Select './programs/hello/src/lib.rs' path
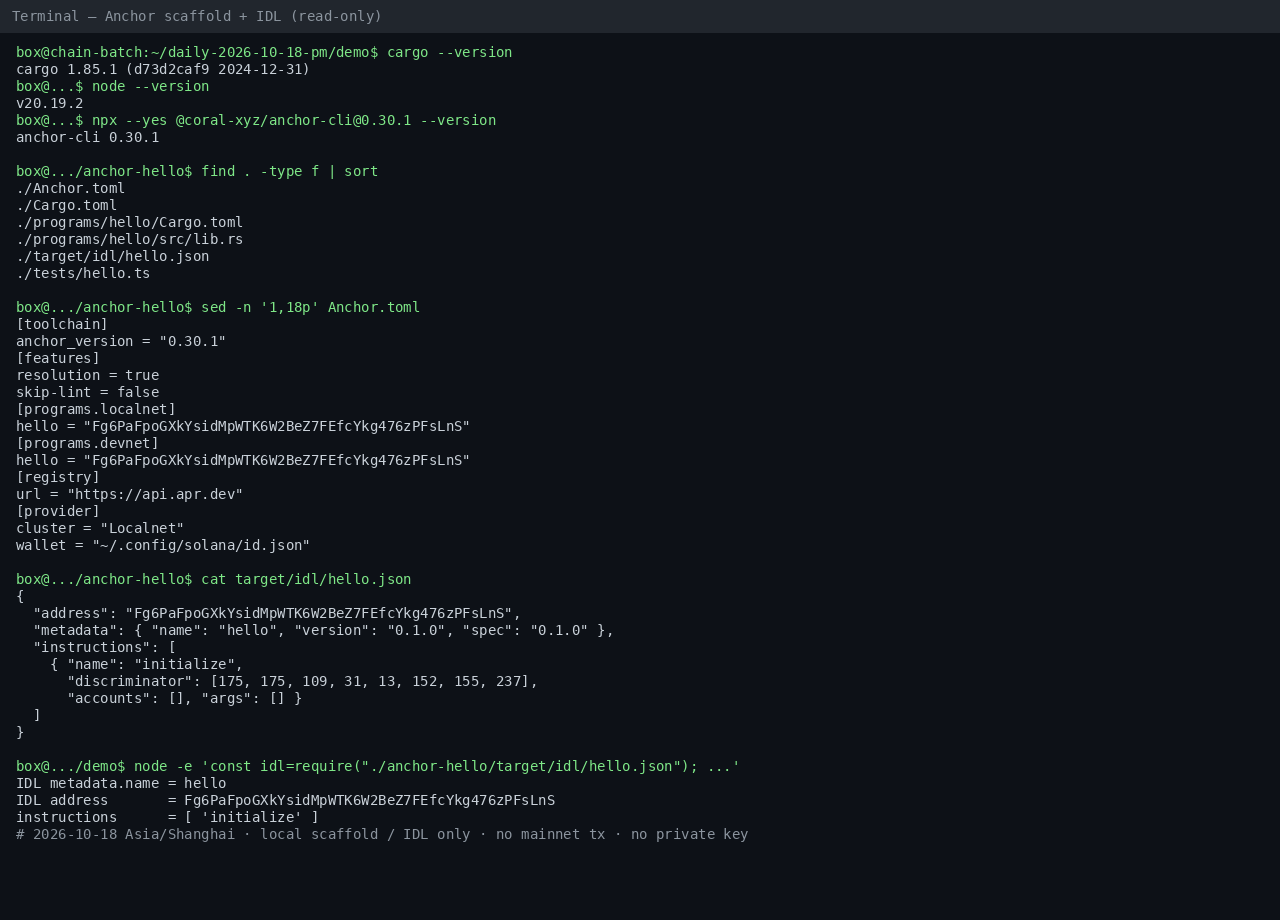1280x920 pixels. [x=130, y=239]
